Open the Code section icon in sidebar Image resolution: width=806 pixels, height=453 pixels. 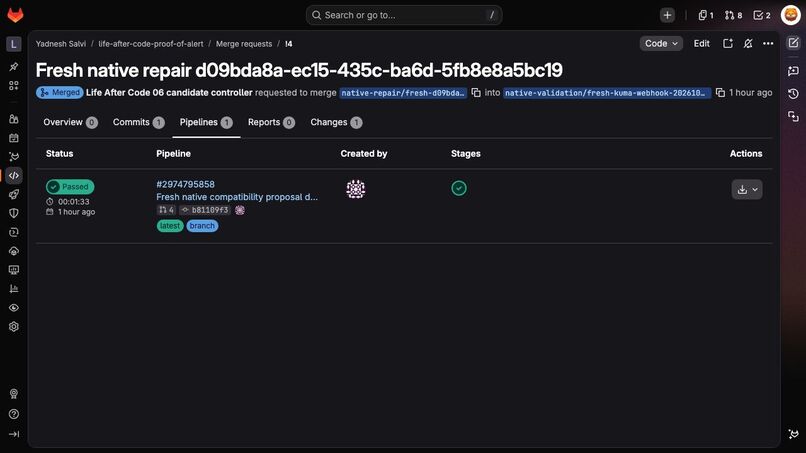pyautogui.click(x=14, y=176)
